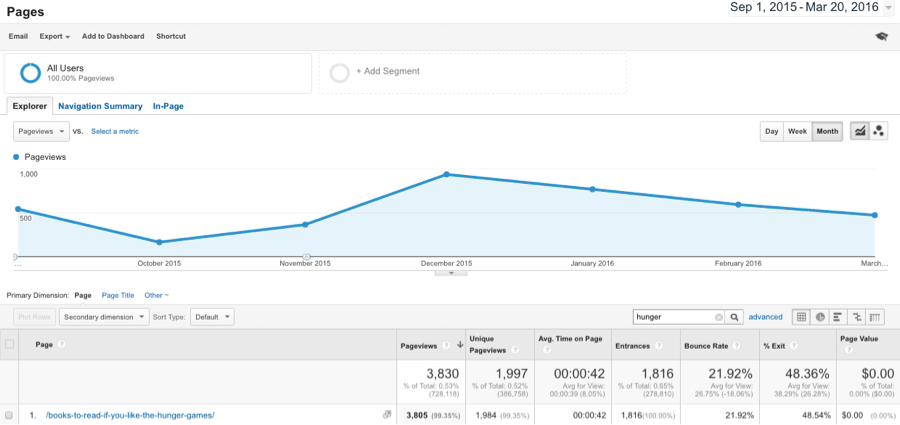This screenshot has height=425, width=900.
Task: Show help for Entrances column
Action: tap(658, 346)
